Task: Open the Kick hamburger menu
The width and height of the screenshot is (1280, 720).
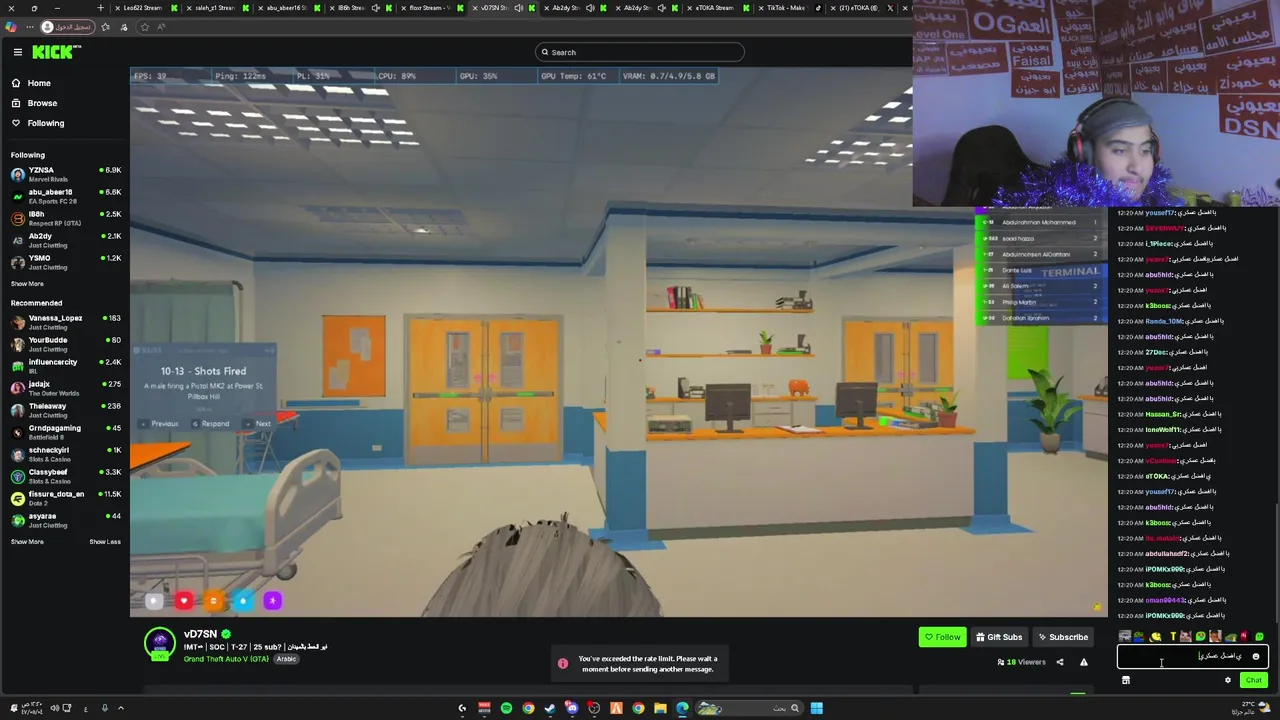Action: pyautogui.click(x=17, y=52)
